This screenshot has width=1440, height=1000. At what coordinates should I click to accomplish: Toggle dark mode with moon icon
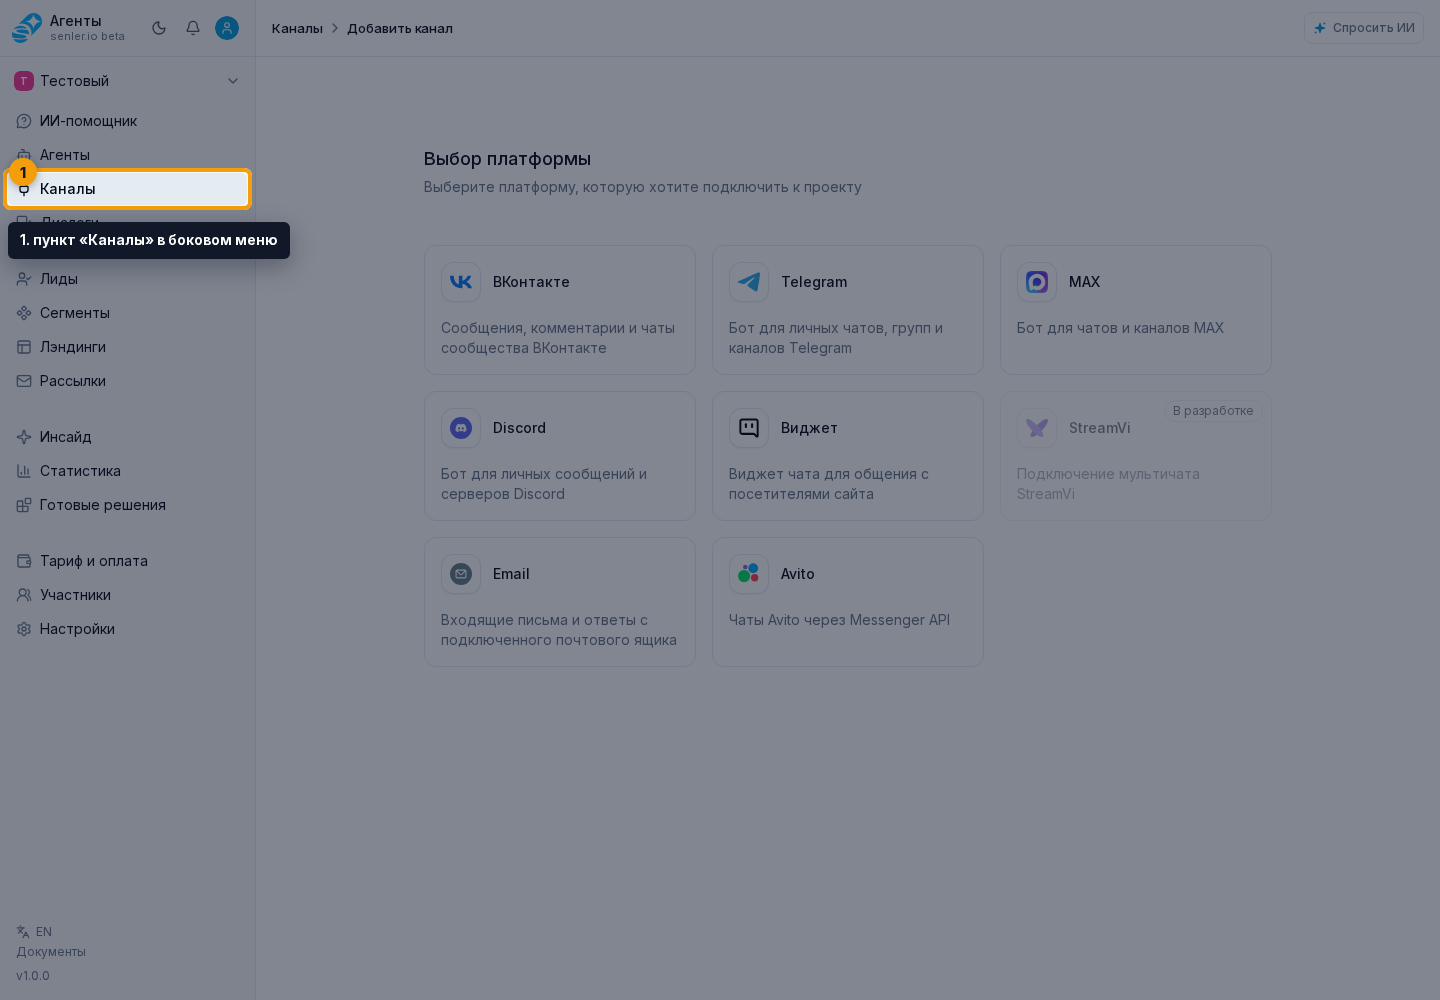[159, 28]
